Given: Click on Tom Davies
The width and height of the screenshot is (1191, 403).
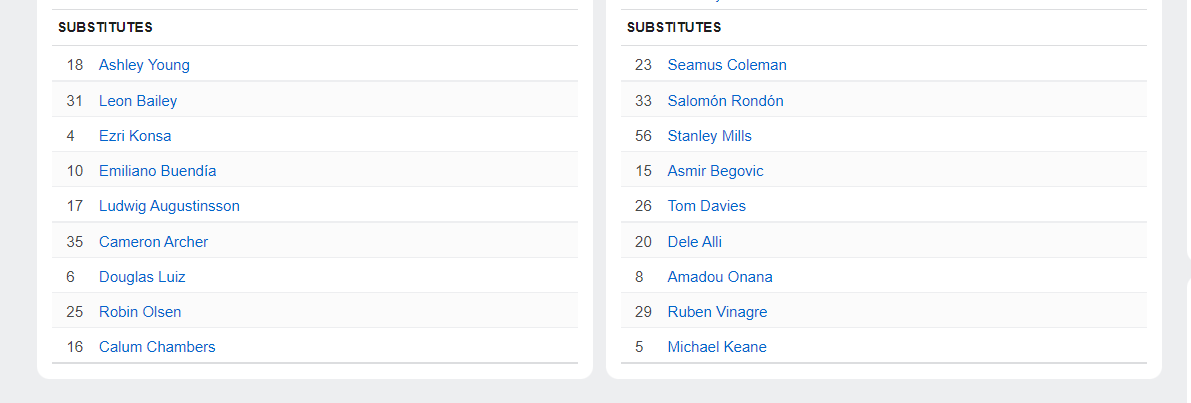Looking at the screenshot, I should (706, 206).
